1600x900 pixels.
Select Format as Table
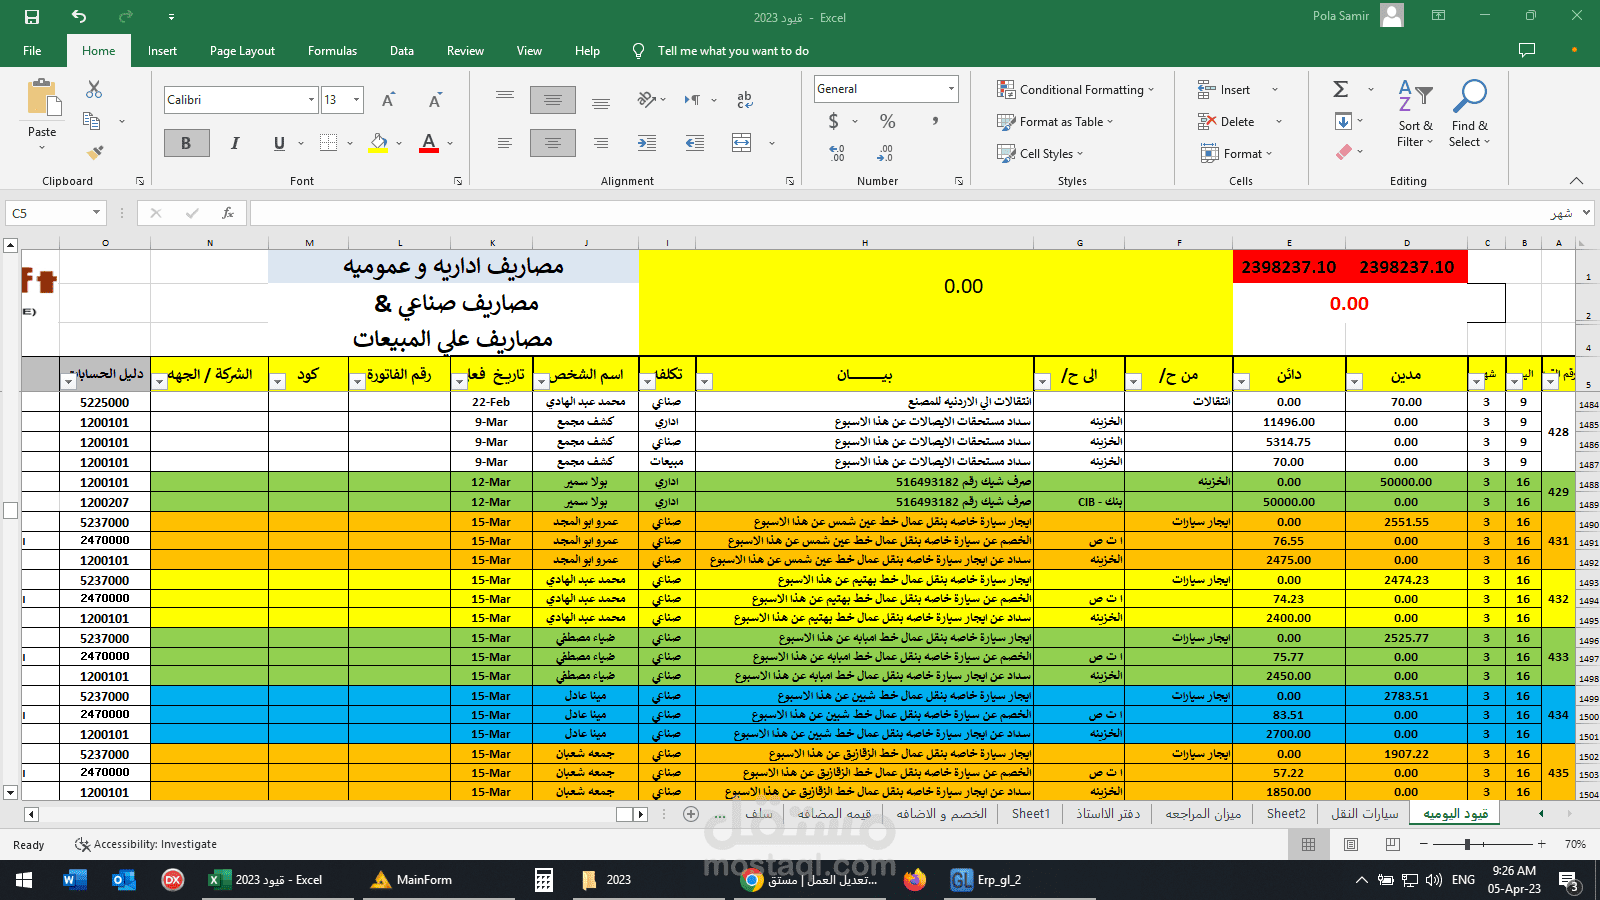pyautogui.click(x=1053, y=121)
